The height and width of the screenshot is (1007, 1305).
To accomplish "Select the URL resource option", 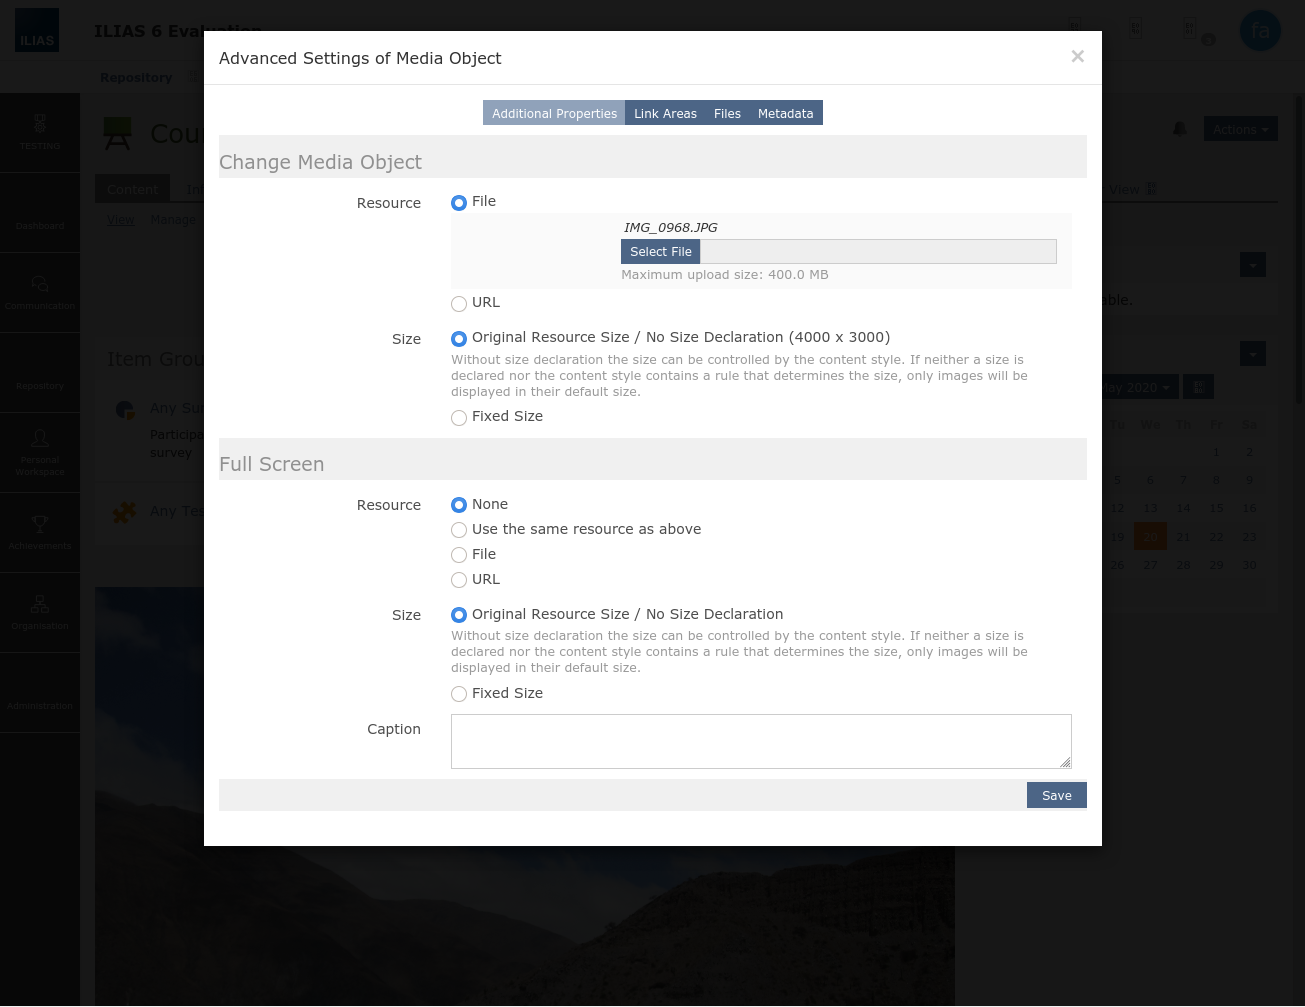I will [458, 303].
